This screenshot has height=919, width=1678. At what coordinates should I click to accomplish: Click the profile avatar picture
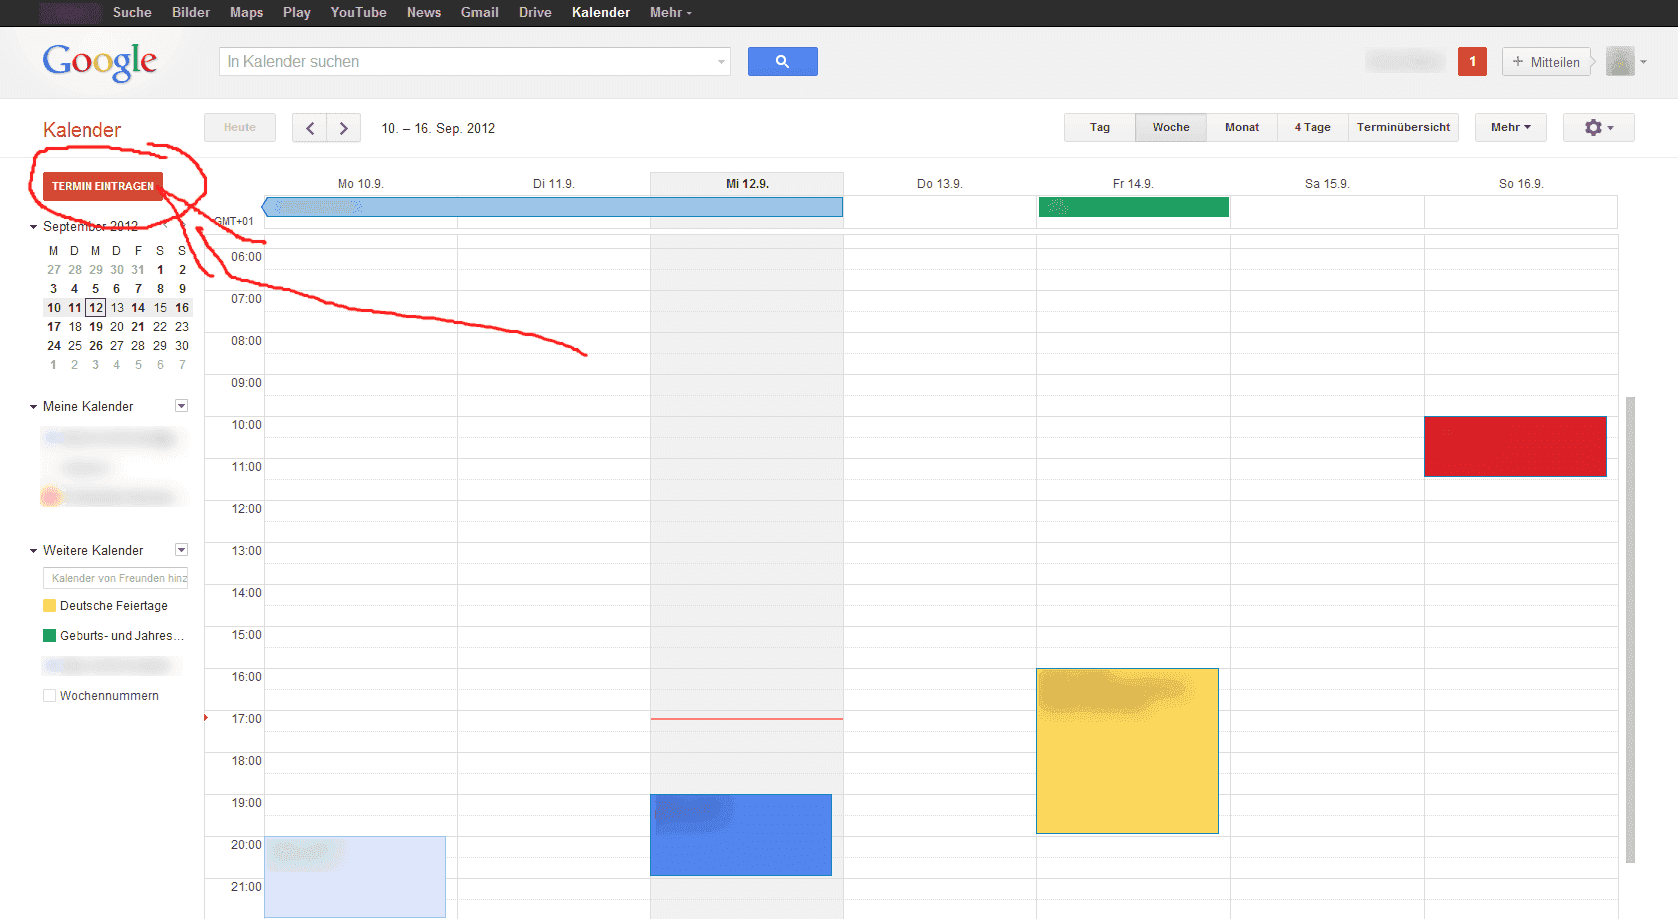(x=1620, y=62)
